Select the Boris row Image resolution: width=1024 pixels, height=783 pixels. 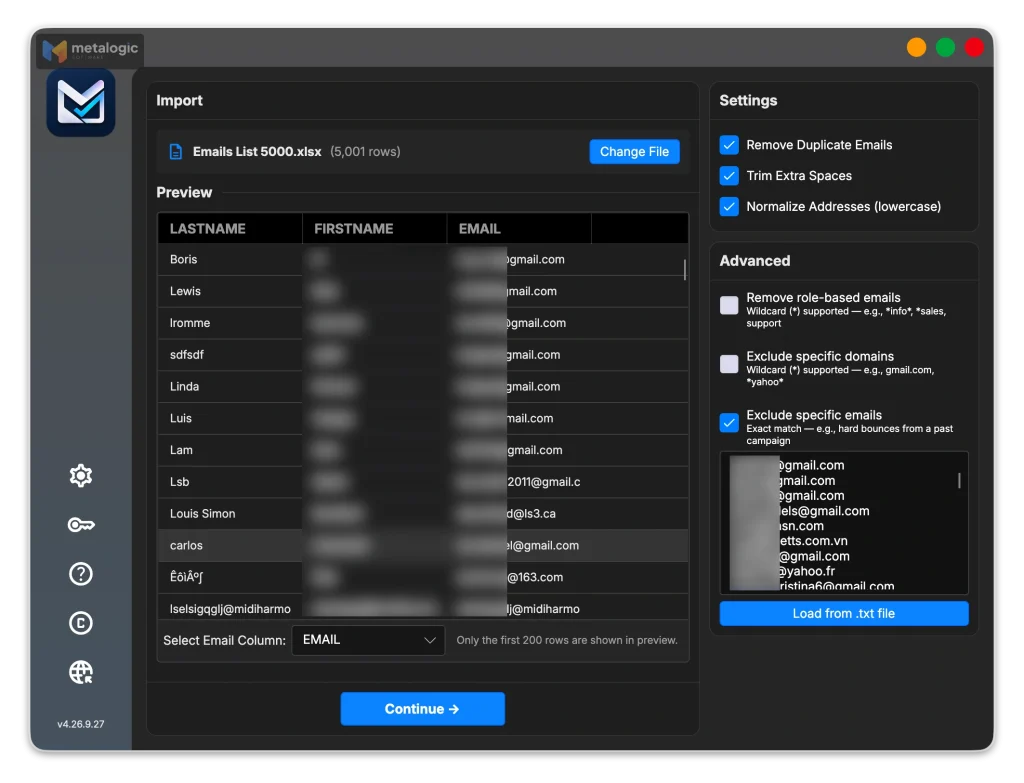[423, 259]
